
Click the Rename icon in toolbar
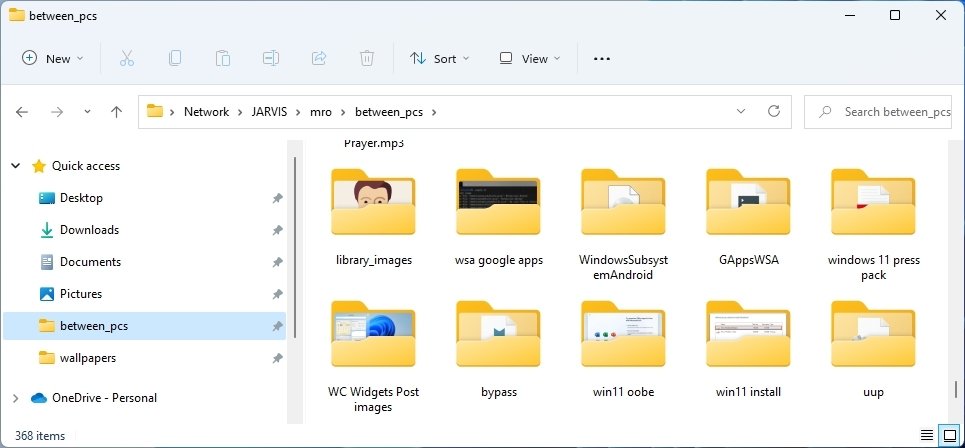coord(271,58)
